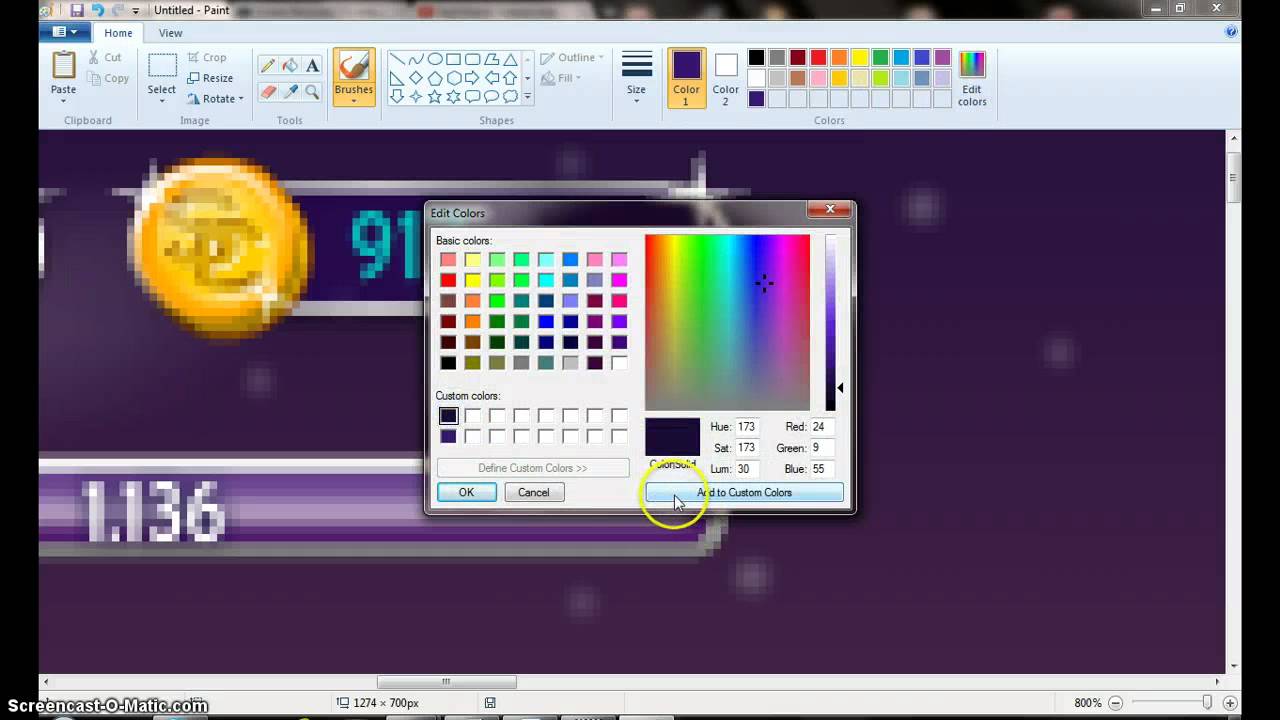Click inside the color spectrum field
This screenshot has height=720, width=1280.
pos(727,322)
